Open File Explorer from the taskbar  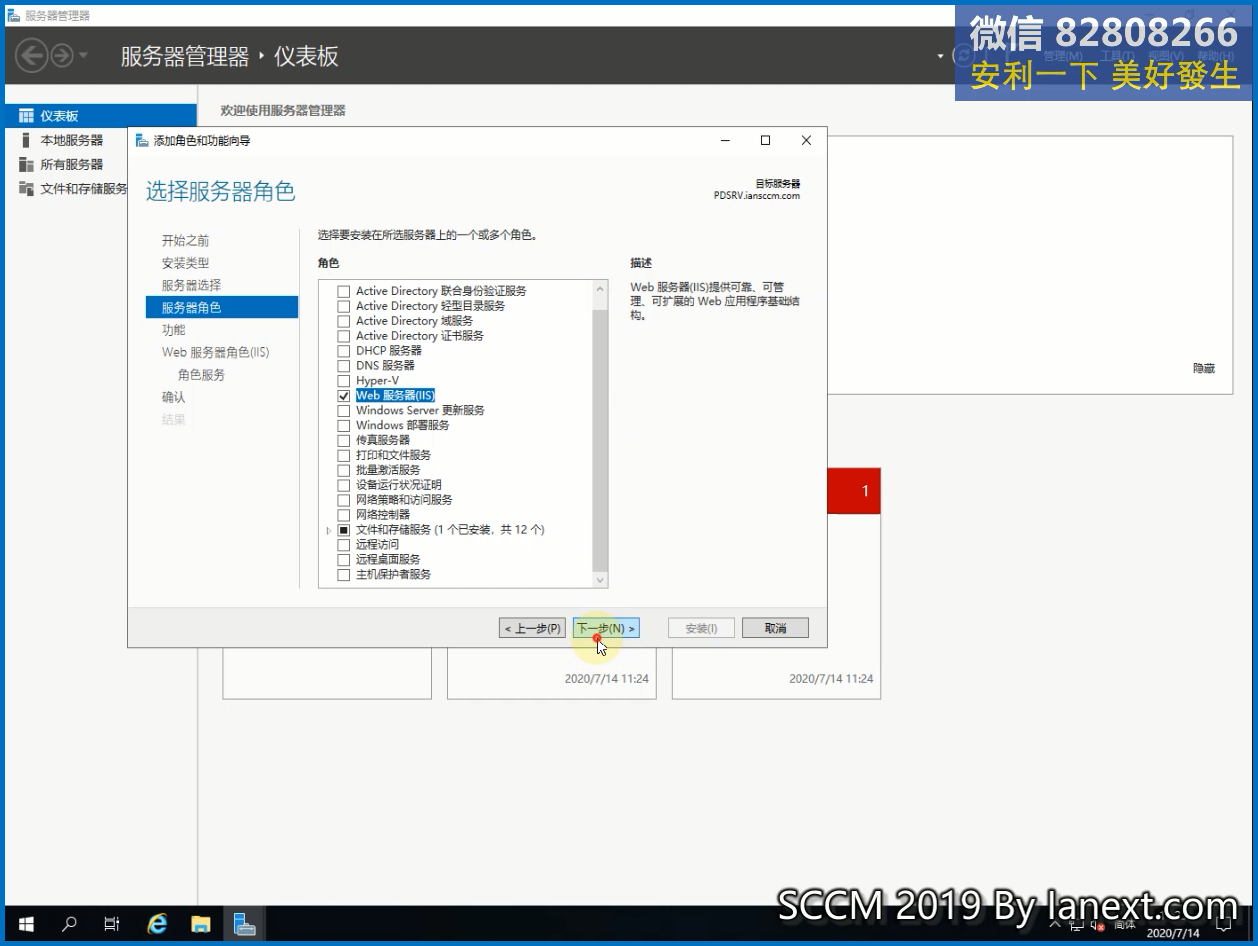(200, 924)
